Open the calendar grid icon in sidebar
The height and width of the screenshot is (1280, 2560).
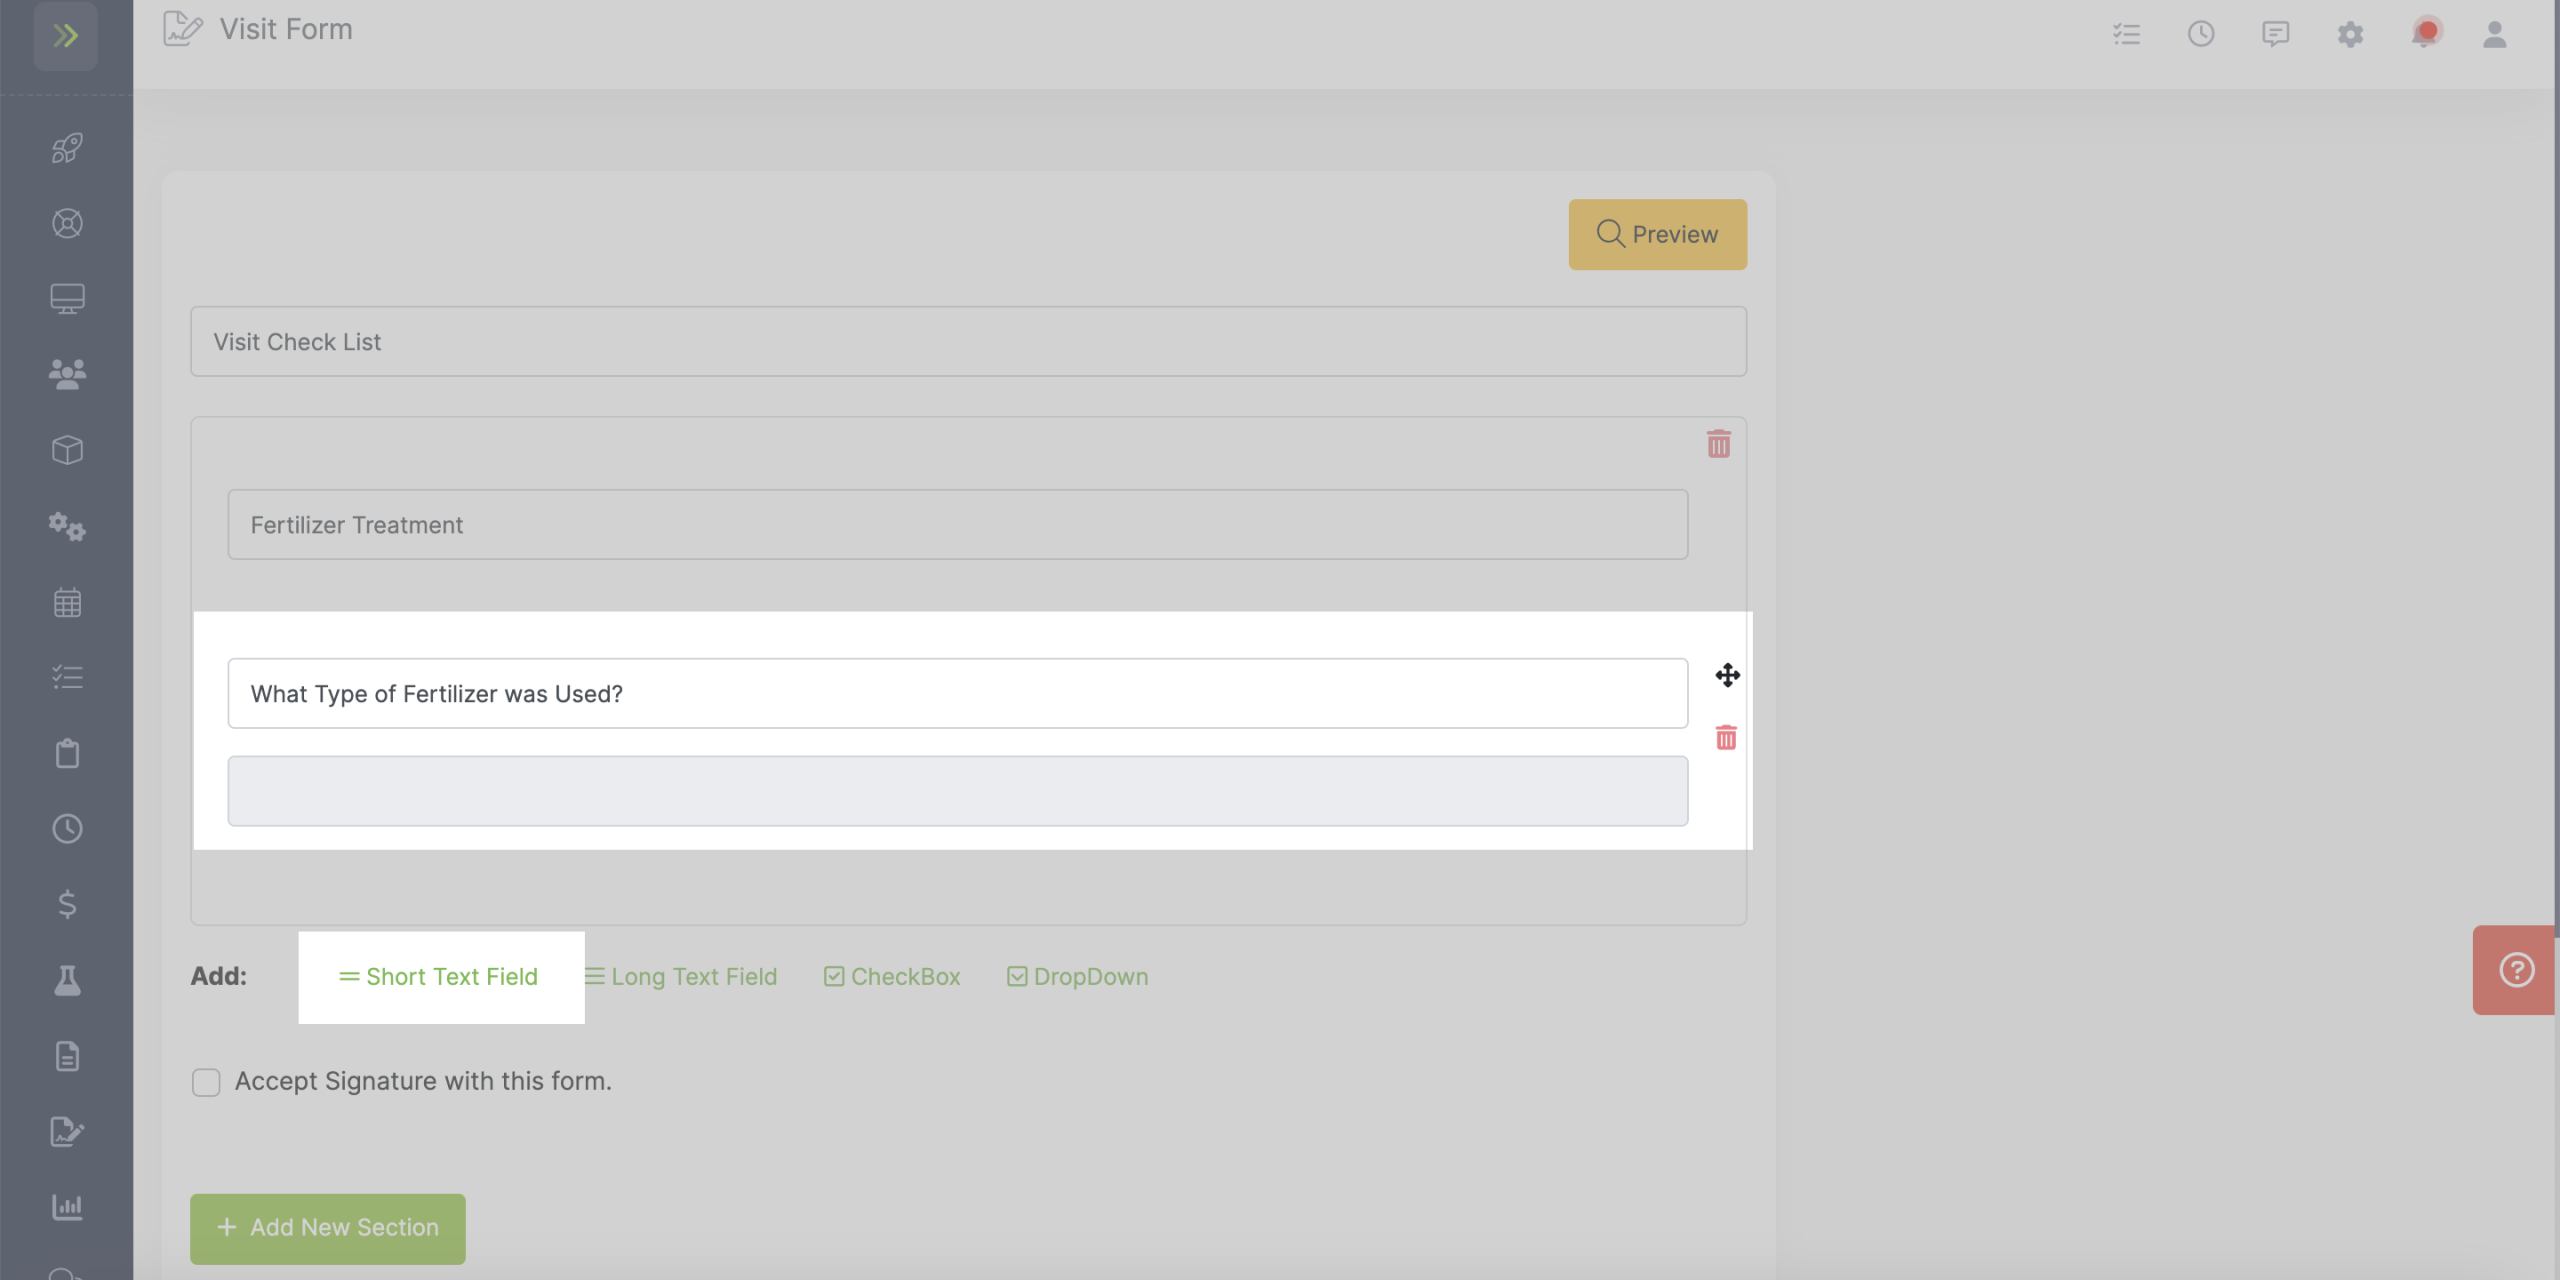point(67,602)
